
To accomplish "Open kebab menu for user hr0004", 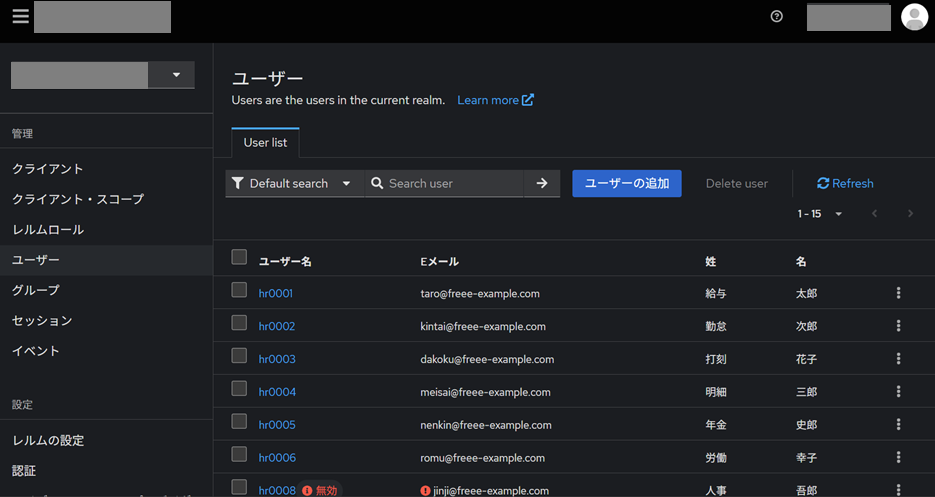I will coord(898,392).
